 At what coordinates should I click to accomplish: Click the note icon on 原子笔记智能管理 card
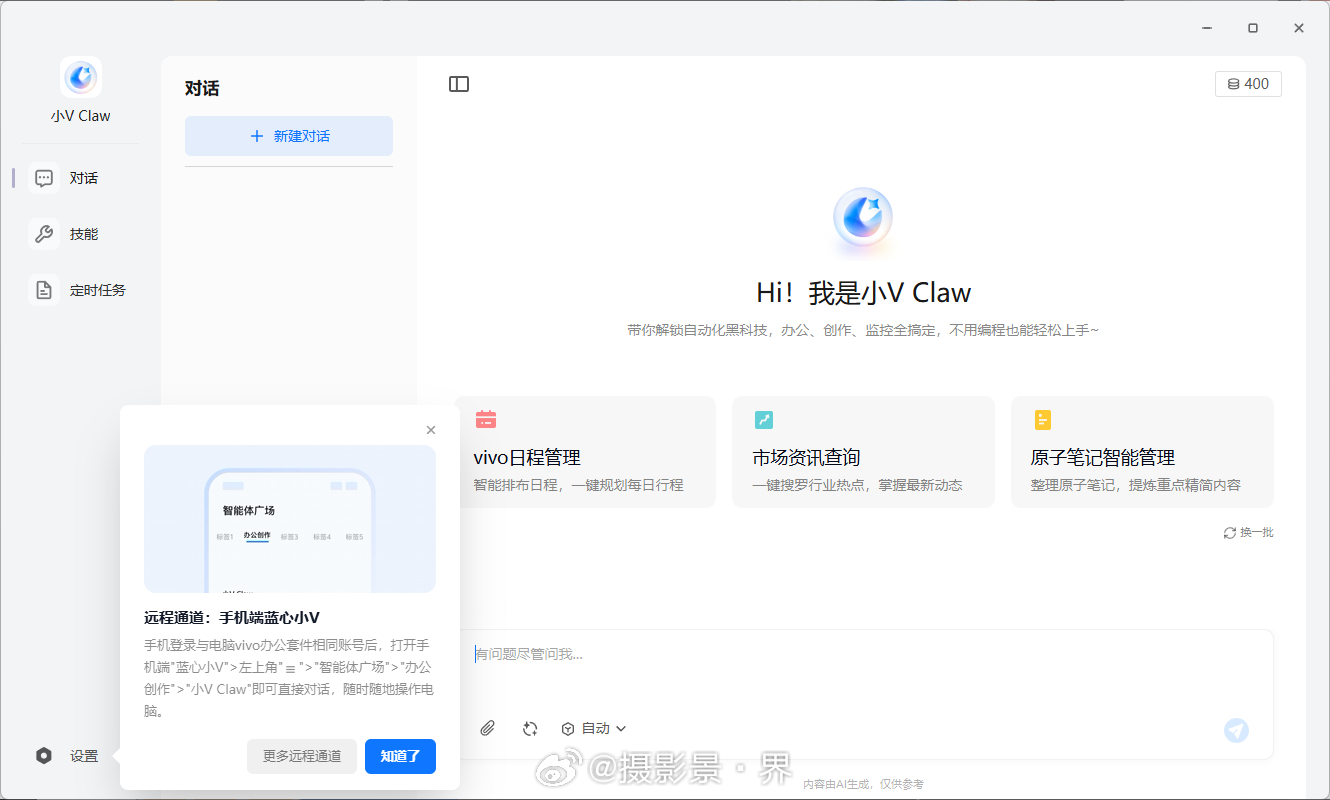tap(1043, 420)
